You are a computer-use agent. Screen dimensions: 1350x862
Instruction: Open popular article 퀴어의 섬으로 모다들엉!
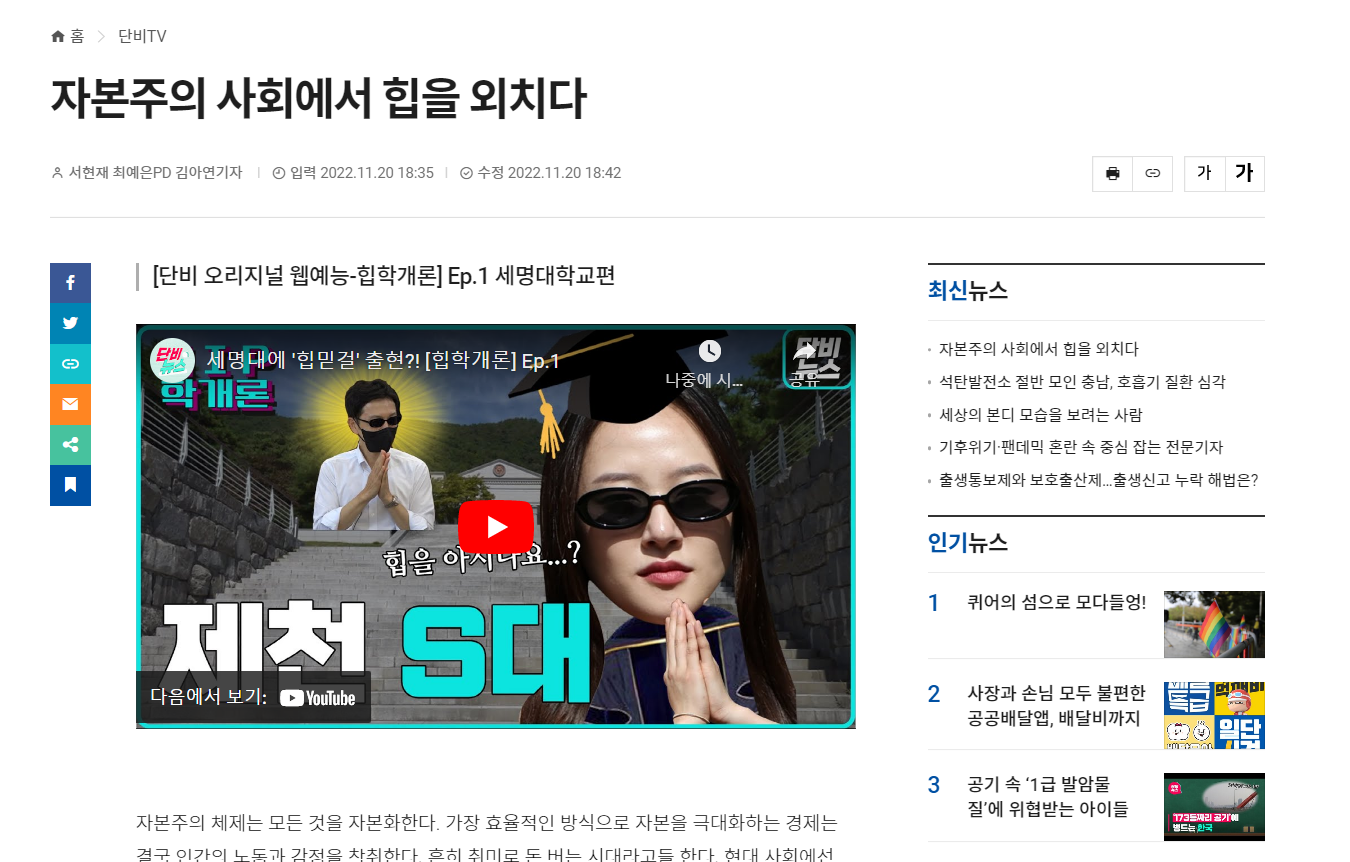1057,602
